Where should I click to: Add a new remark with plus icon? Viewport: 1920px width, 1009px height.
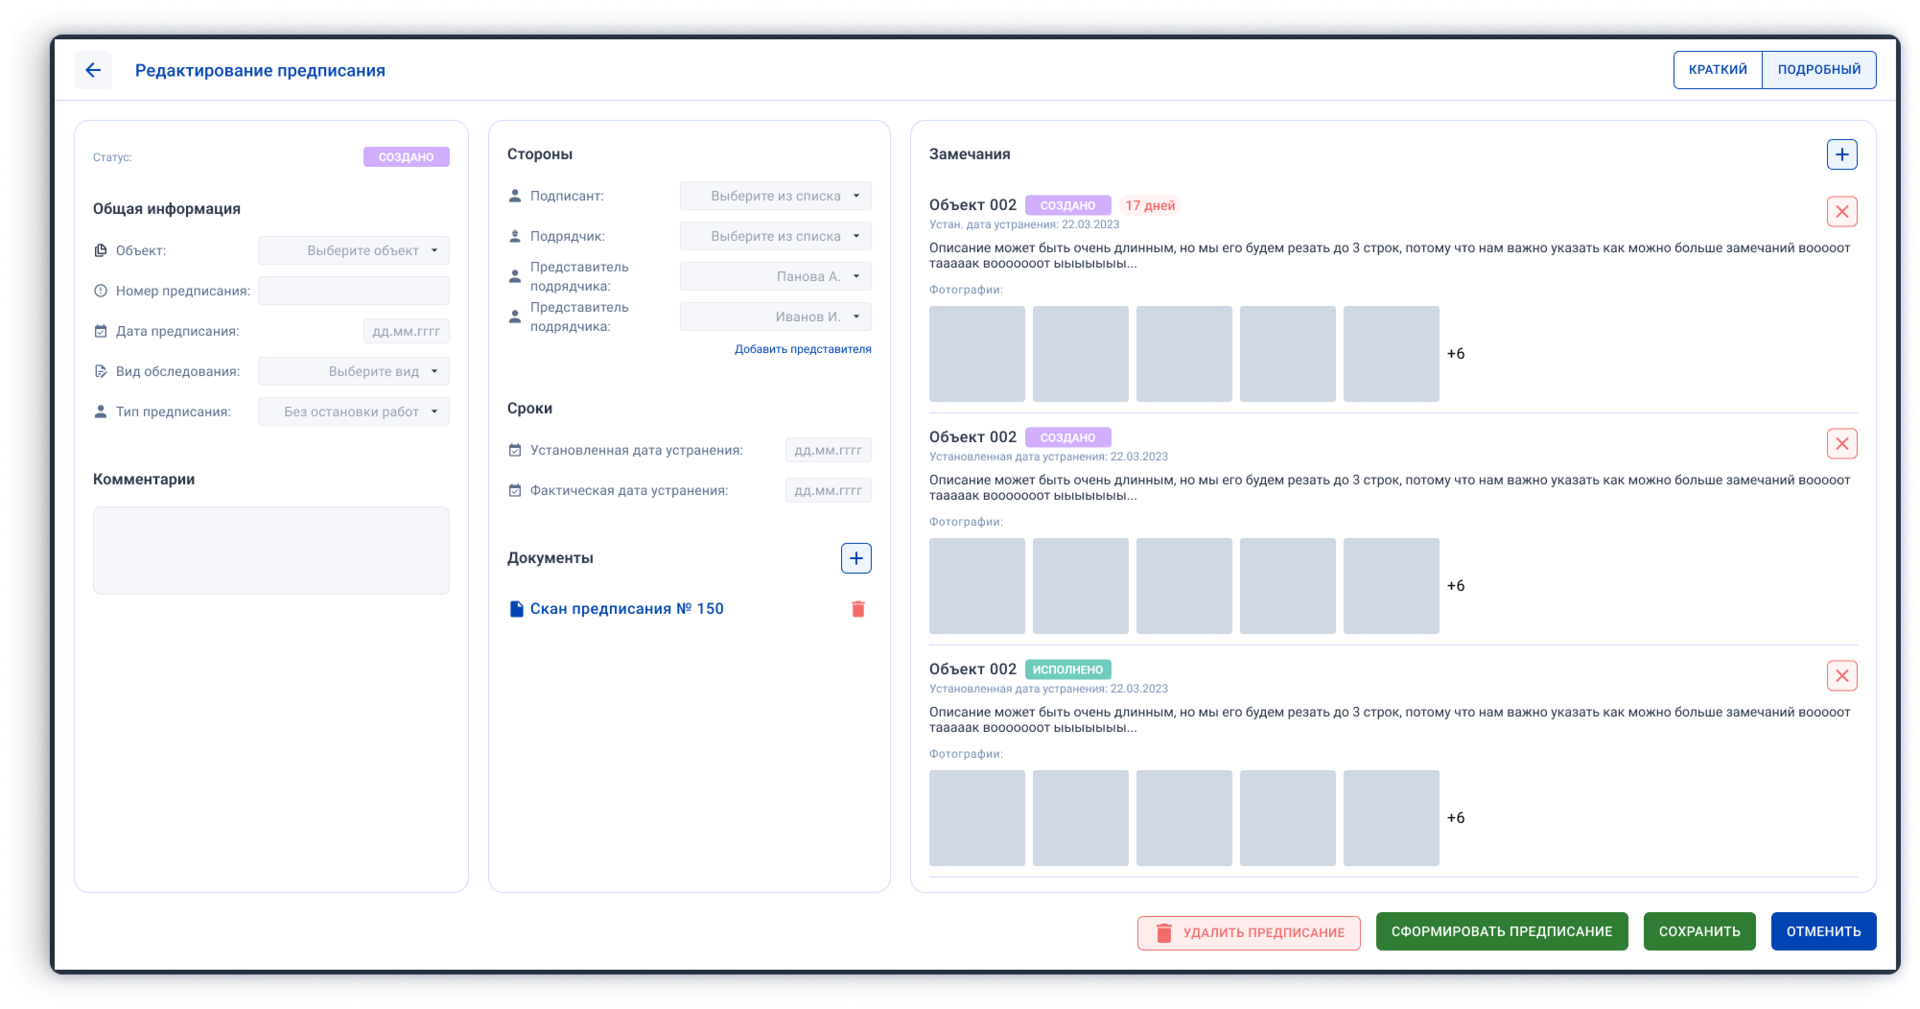pyautogui.click(x=1841, y=154)
